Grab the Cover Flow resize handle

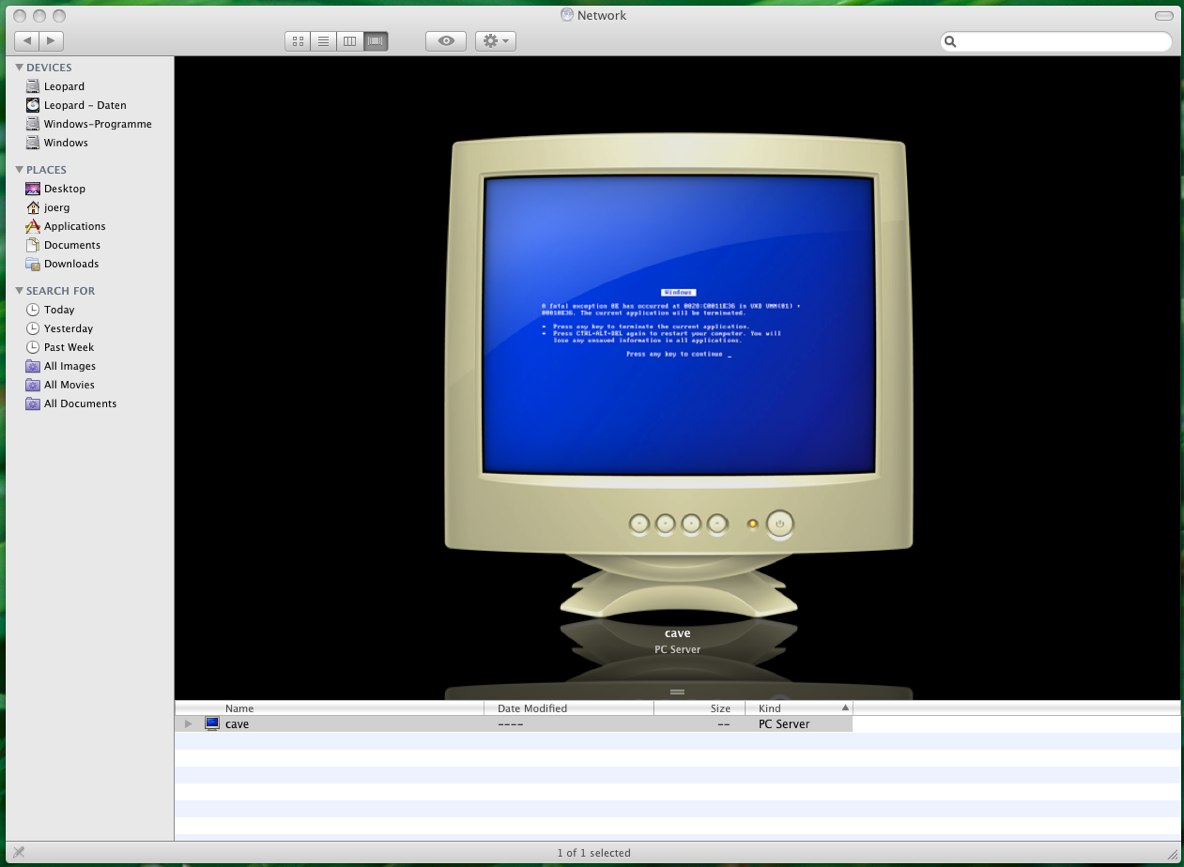tap(677, 691)
